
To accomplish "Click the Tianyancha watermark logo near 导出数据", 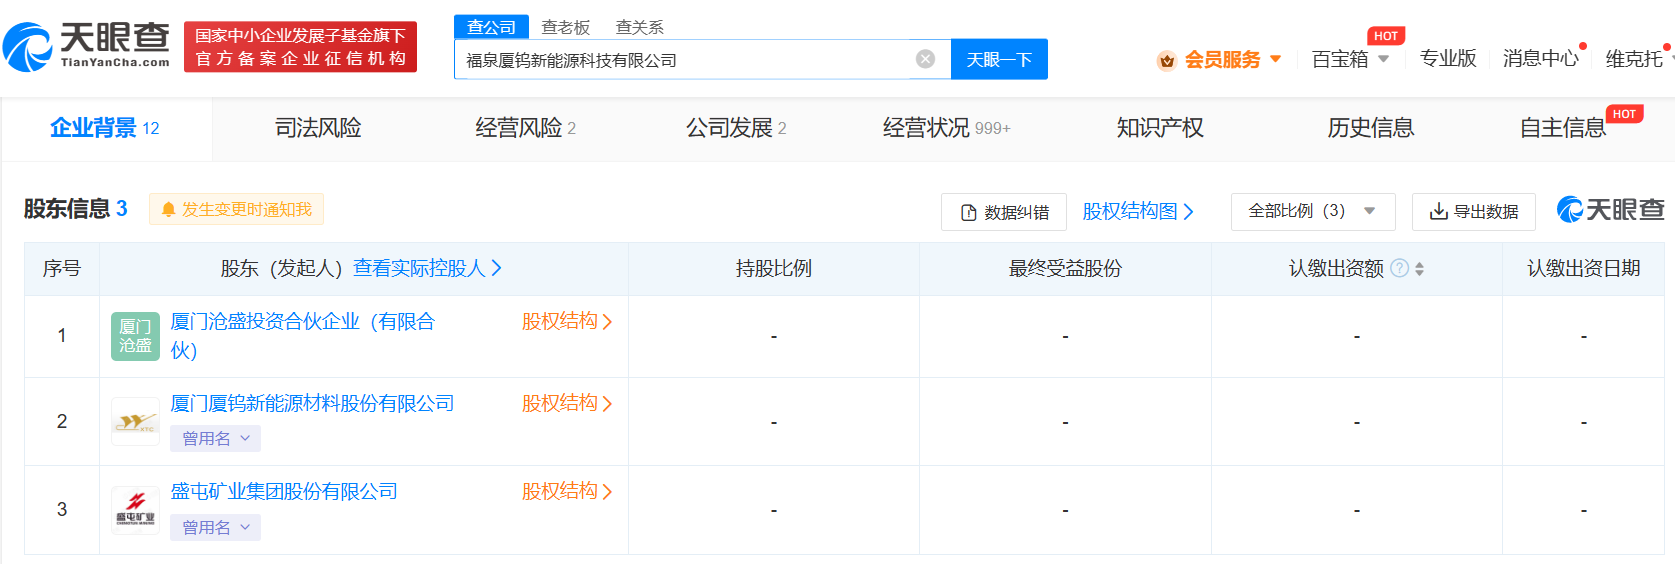I will point(1611,209).
